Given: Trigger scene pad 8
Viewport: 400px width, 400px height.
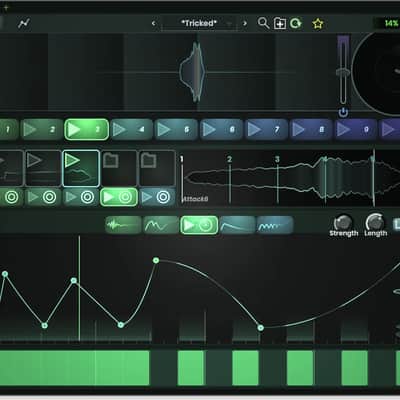Looking at the screenshot, I should [311, 129].
